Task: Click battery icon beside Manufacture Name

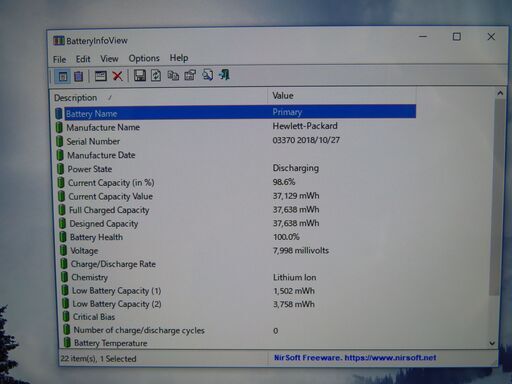Action: 59,127
